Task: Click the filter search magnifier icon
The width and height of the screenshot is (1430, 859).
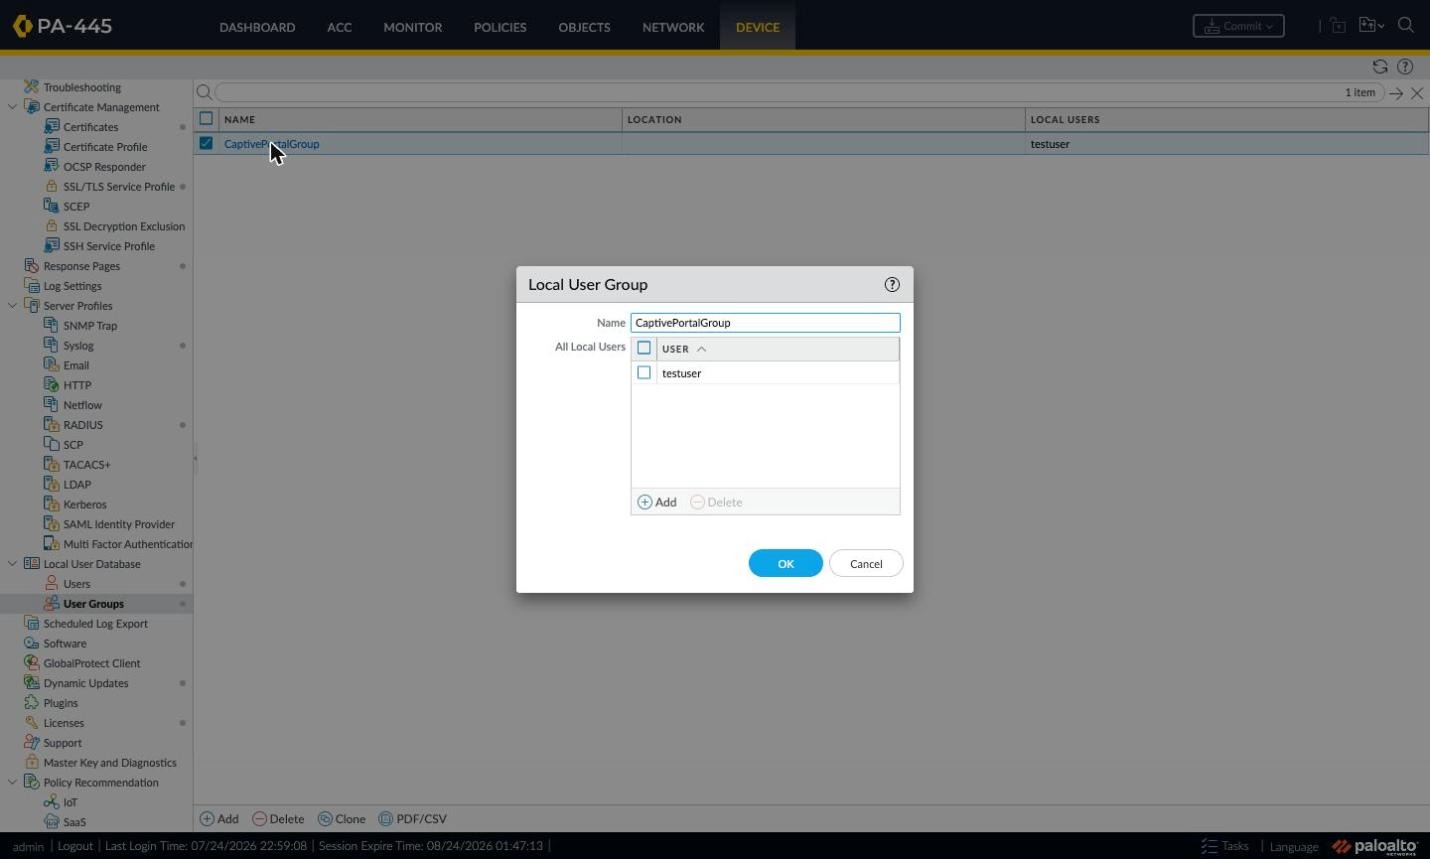Action: tap(204, 92)
